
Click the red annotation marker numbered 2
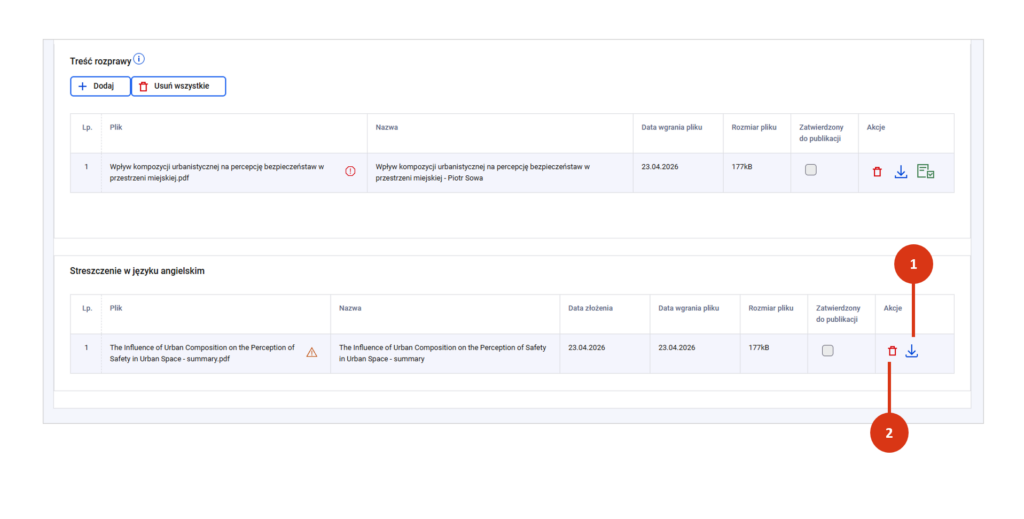(888, 434)
